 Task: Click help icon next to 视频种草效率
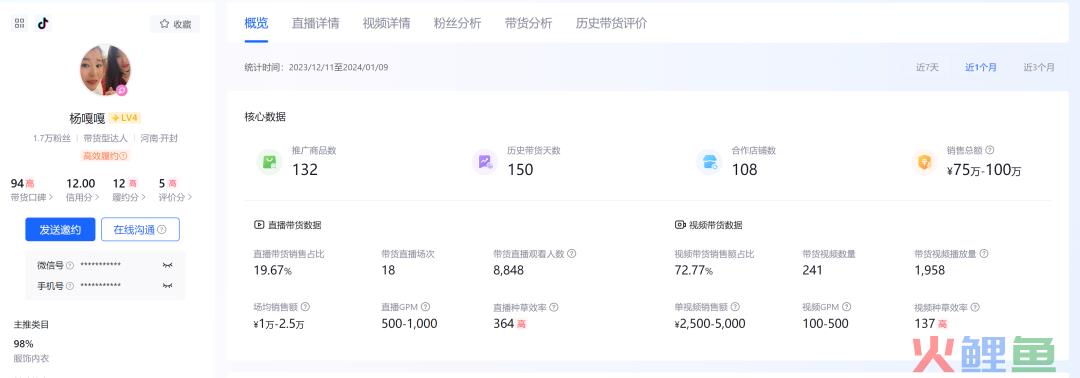click(x=975, y=307)
